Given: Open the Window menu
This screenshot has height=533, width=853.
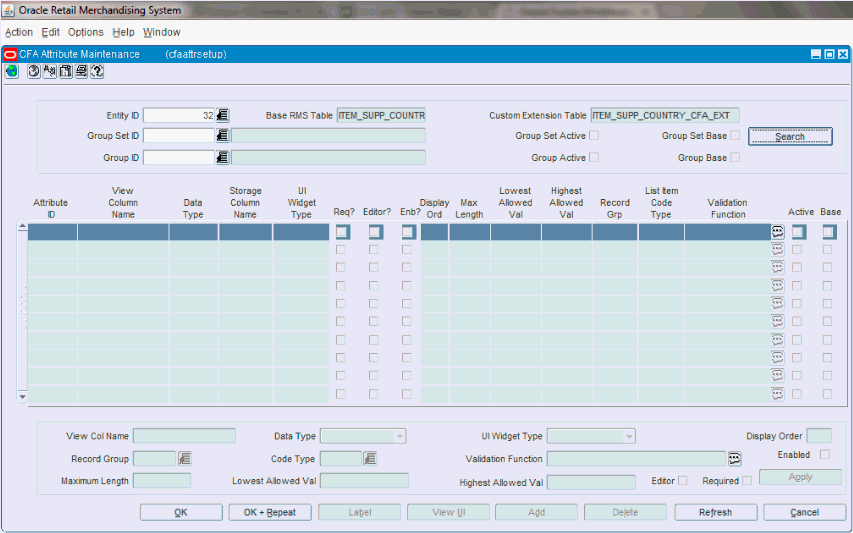Looking at the screenshot, I should [x=162, y=32].
